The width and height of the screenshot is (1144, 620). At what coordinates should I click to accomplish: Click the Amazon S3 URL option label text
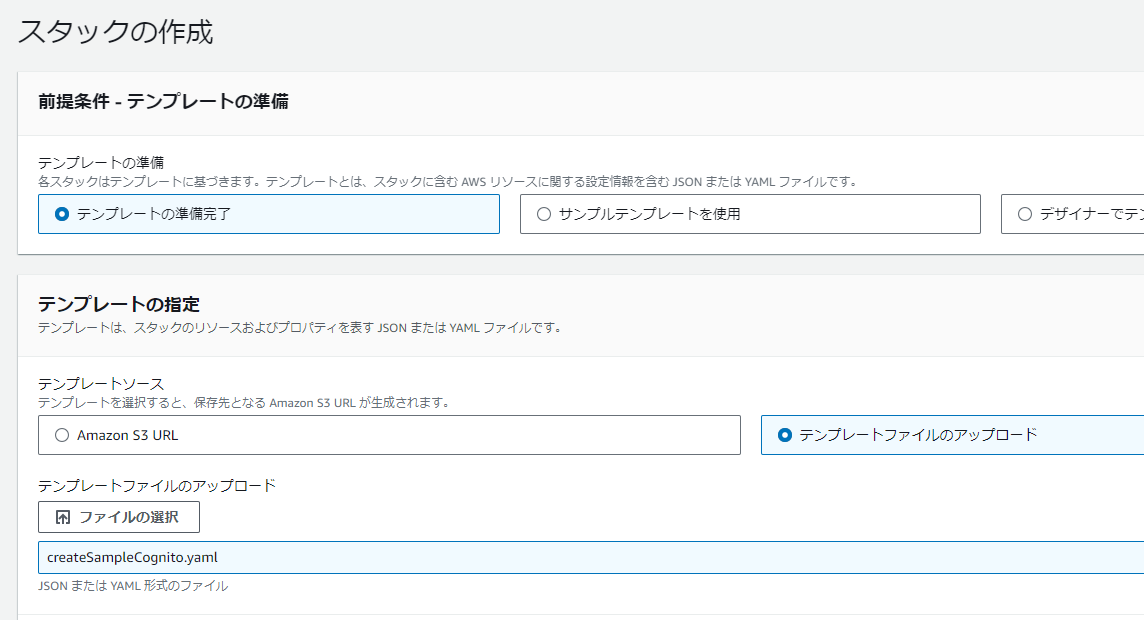coord(128,435)
